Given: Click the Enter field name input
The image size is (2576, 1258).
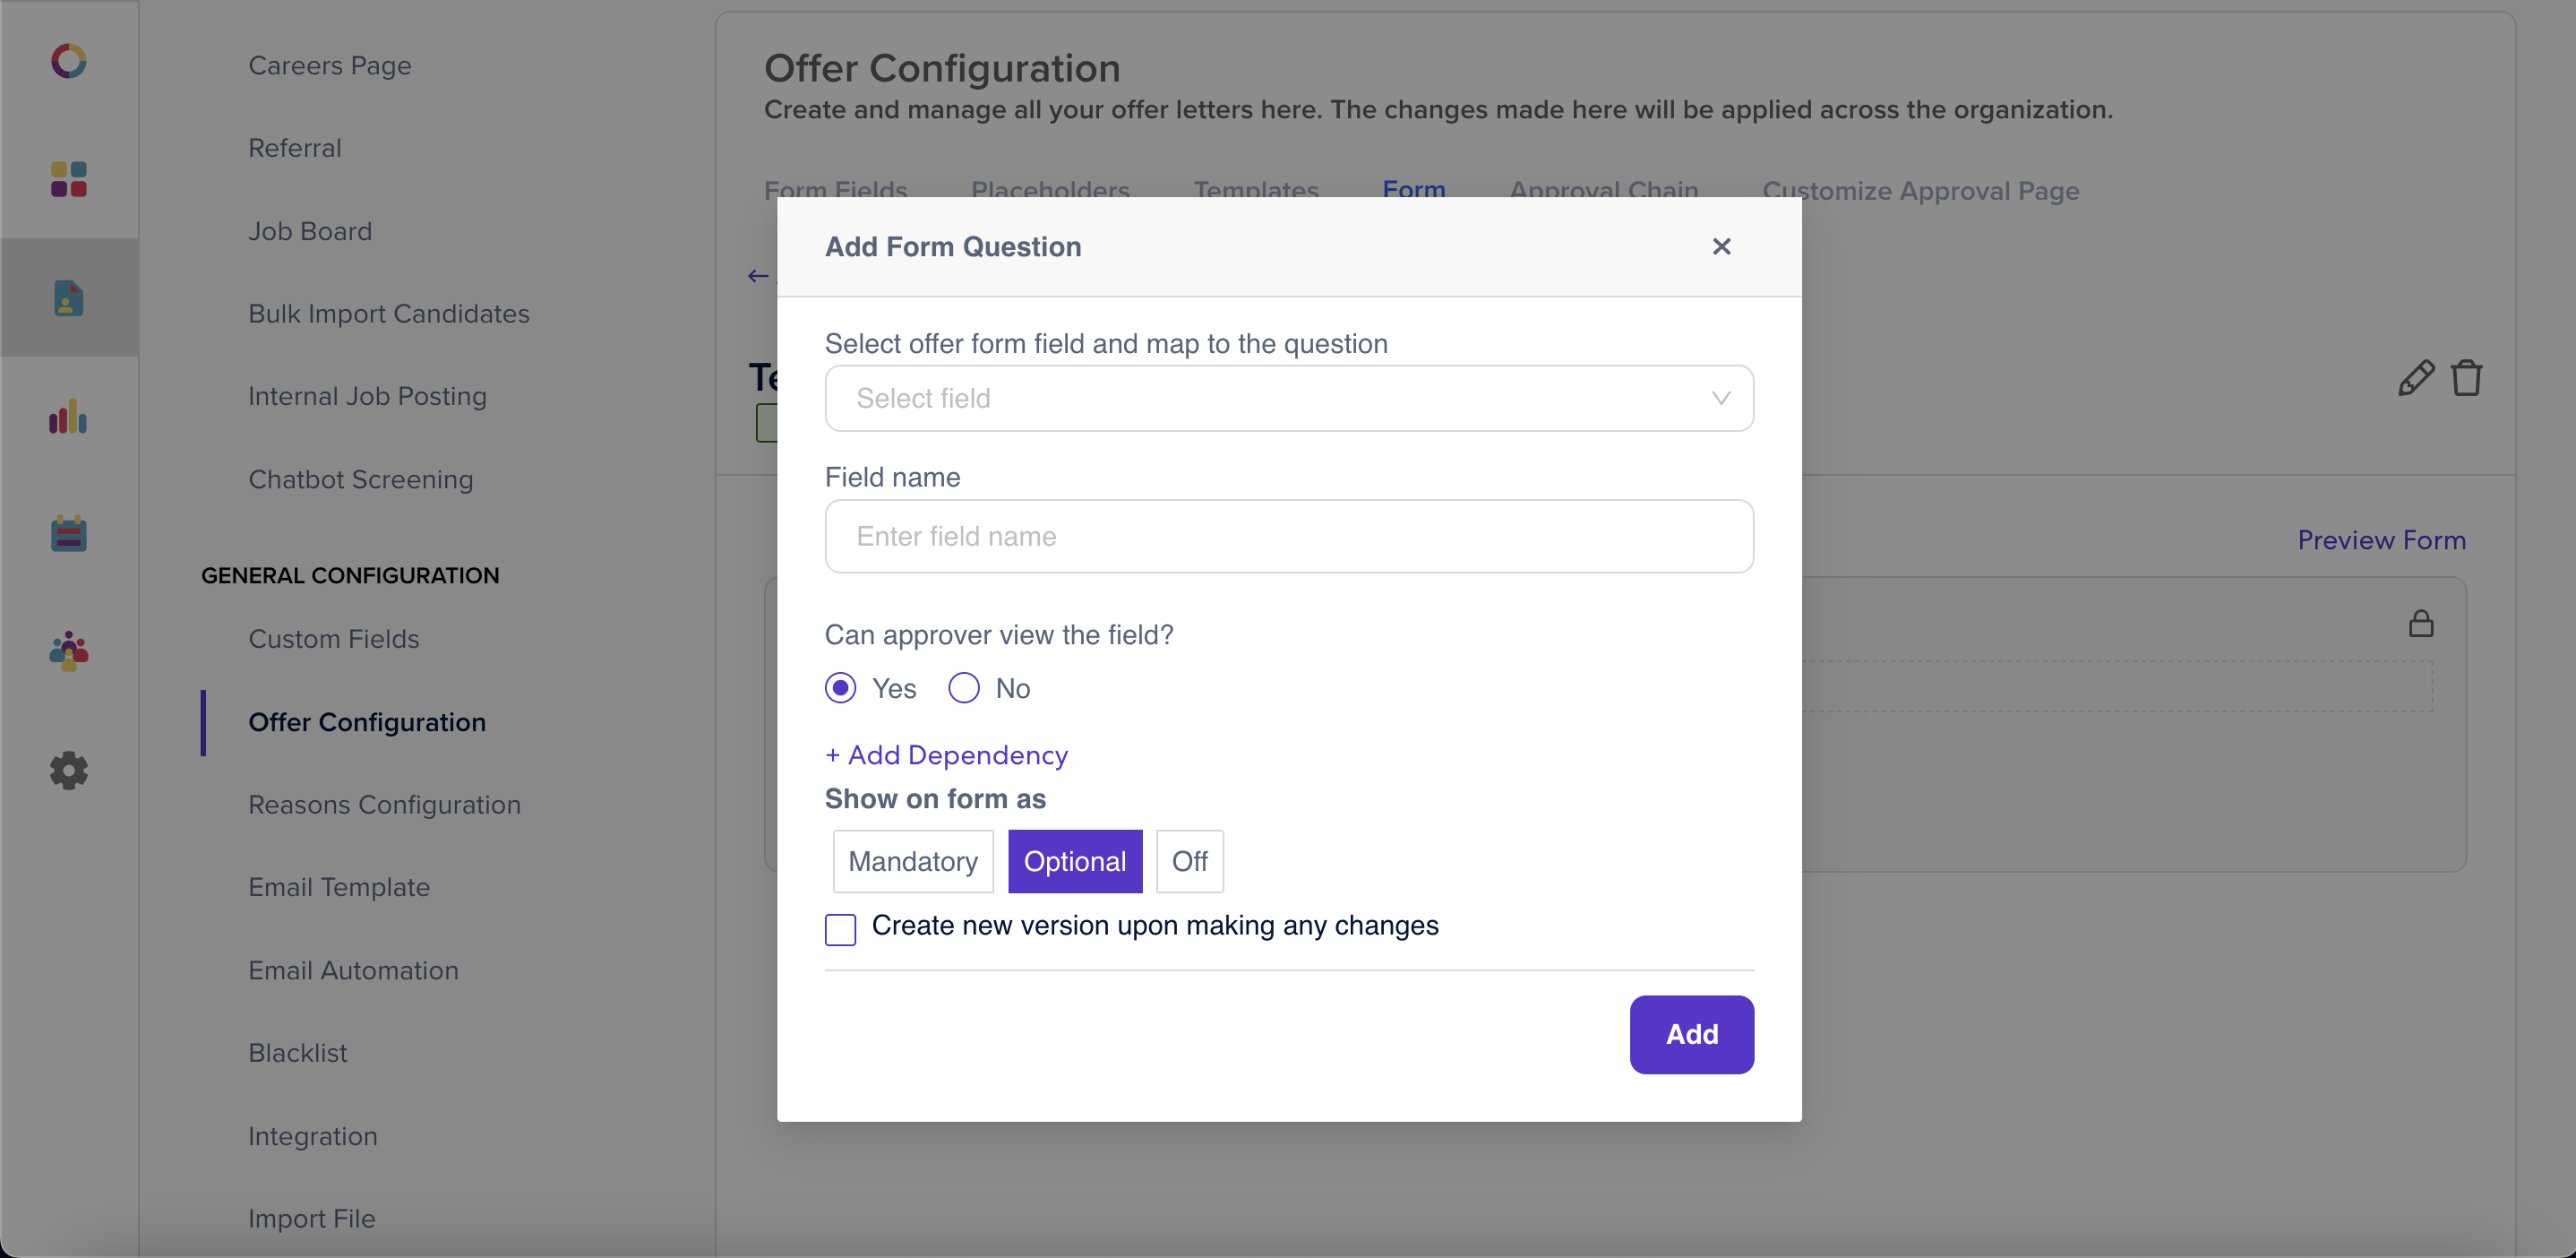Looking at the screenshot, I should 1289,536.
